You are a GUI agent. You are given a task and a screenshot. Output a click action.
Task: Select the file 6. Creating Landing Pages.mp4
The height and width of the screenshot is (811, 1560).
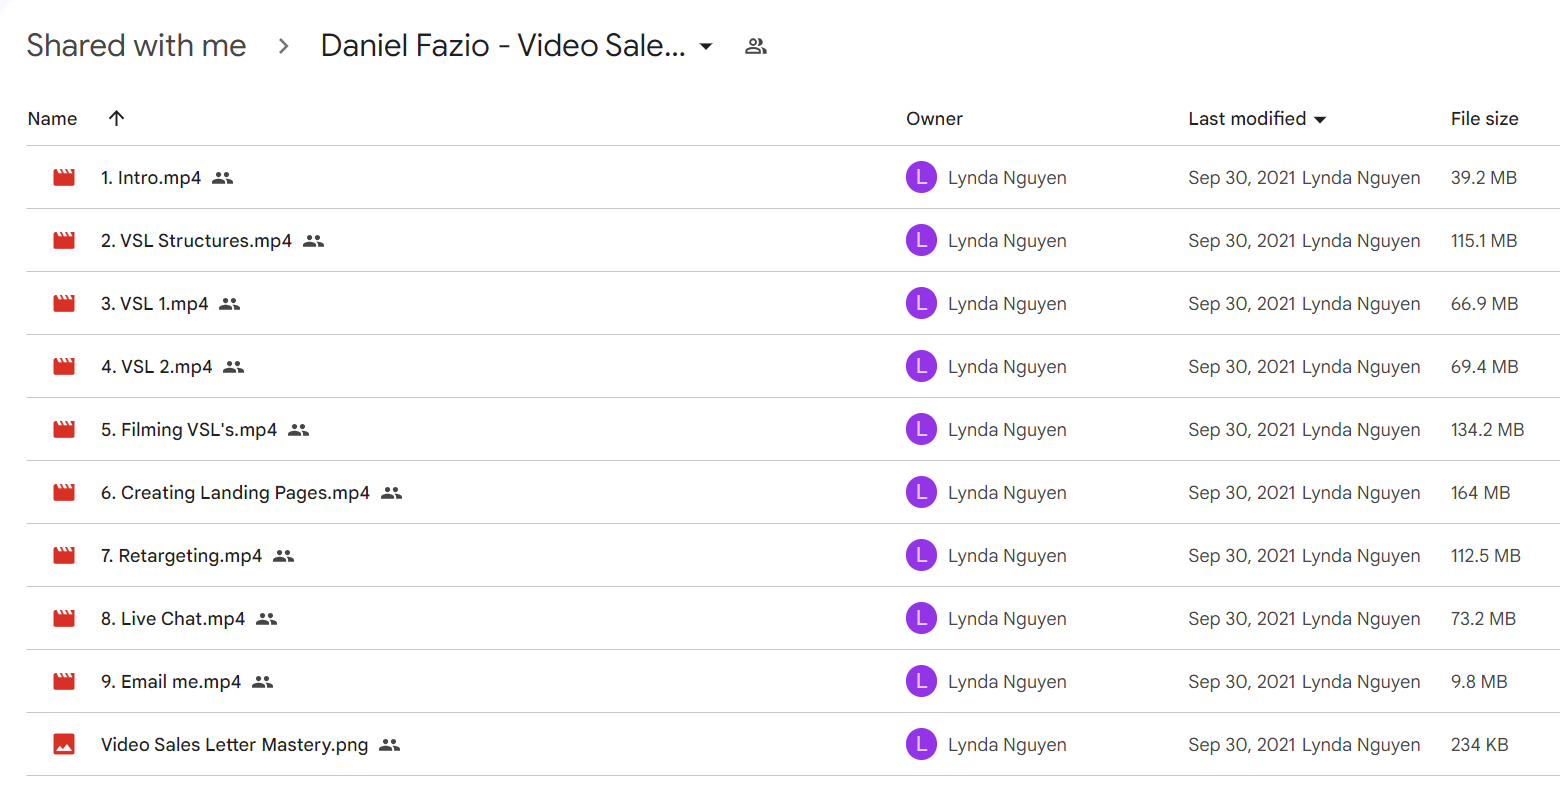(x=235, y=492)
